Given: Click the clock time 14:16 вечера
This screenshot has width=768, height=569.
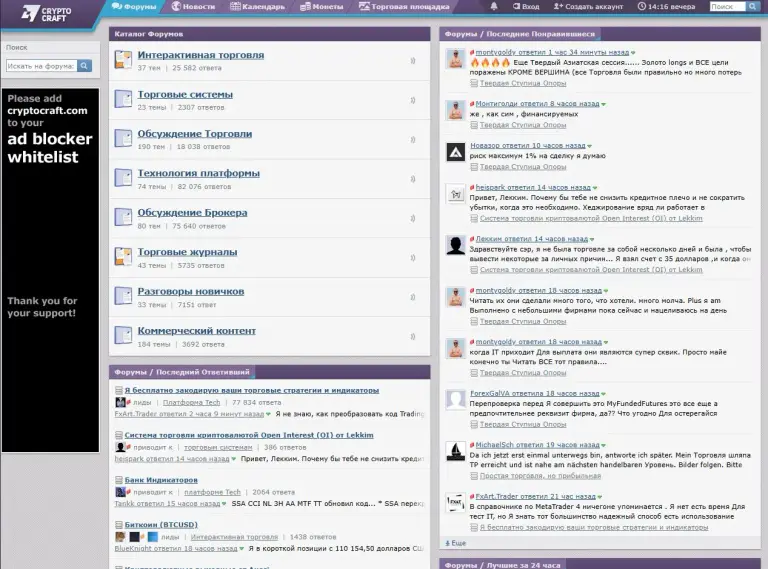Looking at the screenshot, I should (x=666, y=6).
